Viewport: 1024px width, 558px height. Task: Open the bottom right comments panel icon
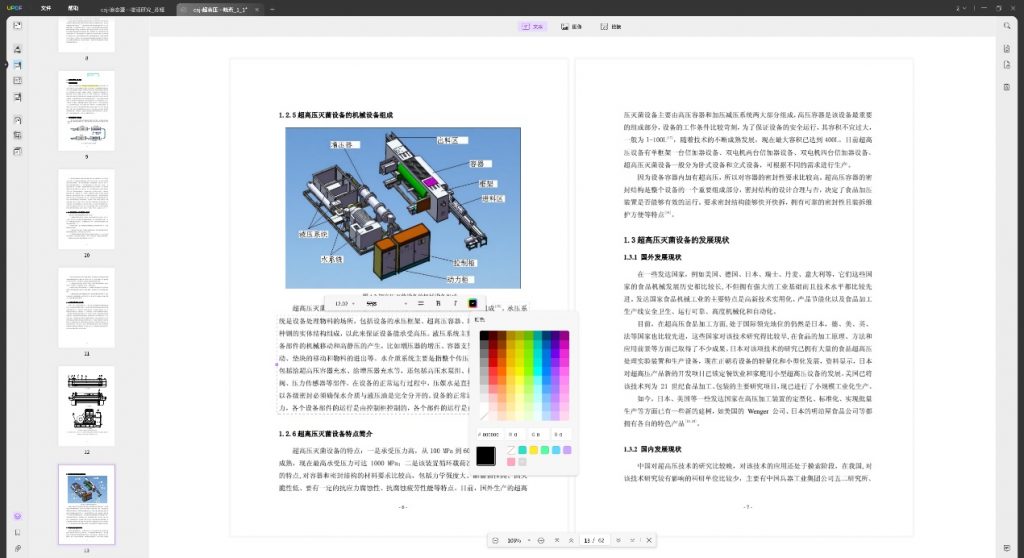pos(1007,548)
